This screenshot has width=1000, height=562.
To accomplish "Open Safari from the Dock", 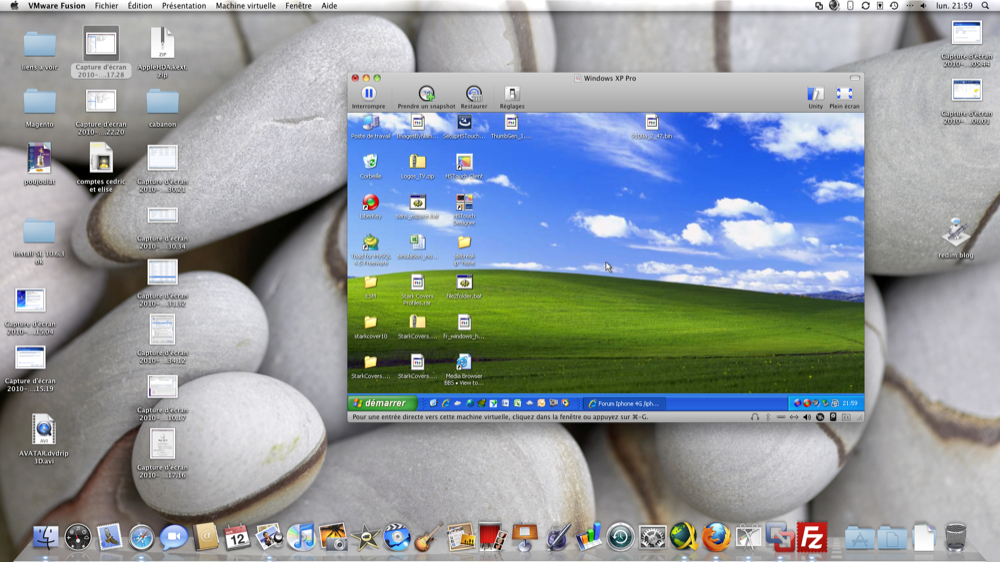I will coord(142,537).
